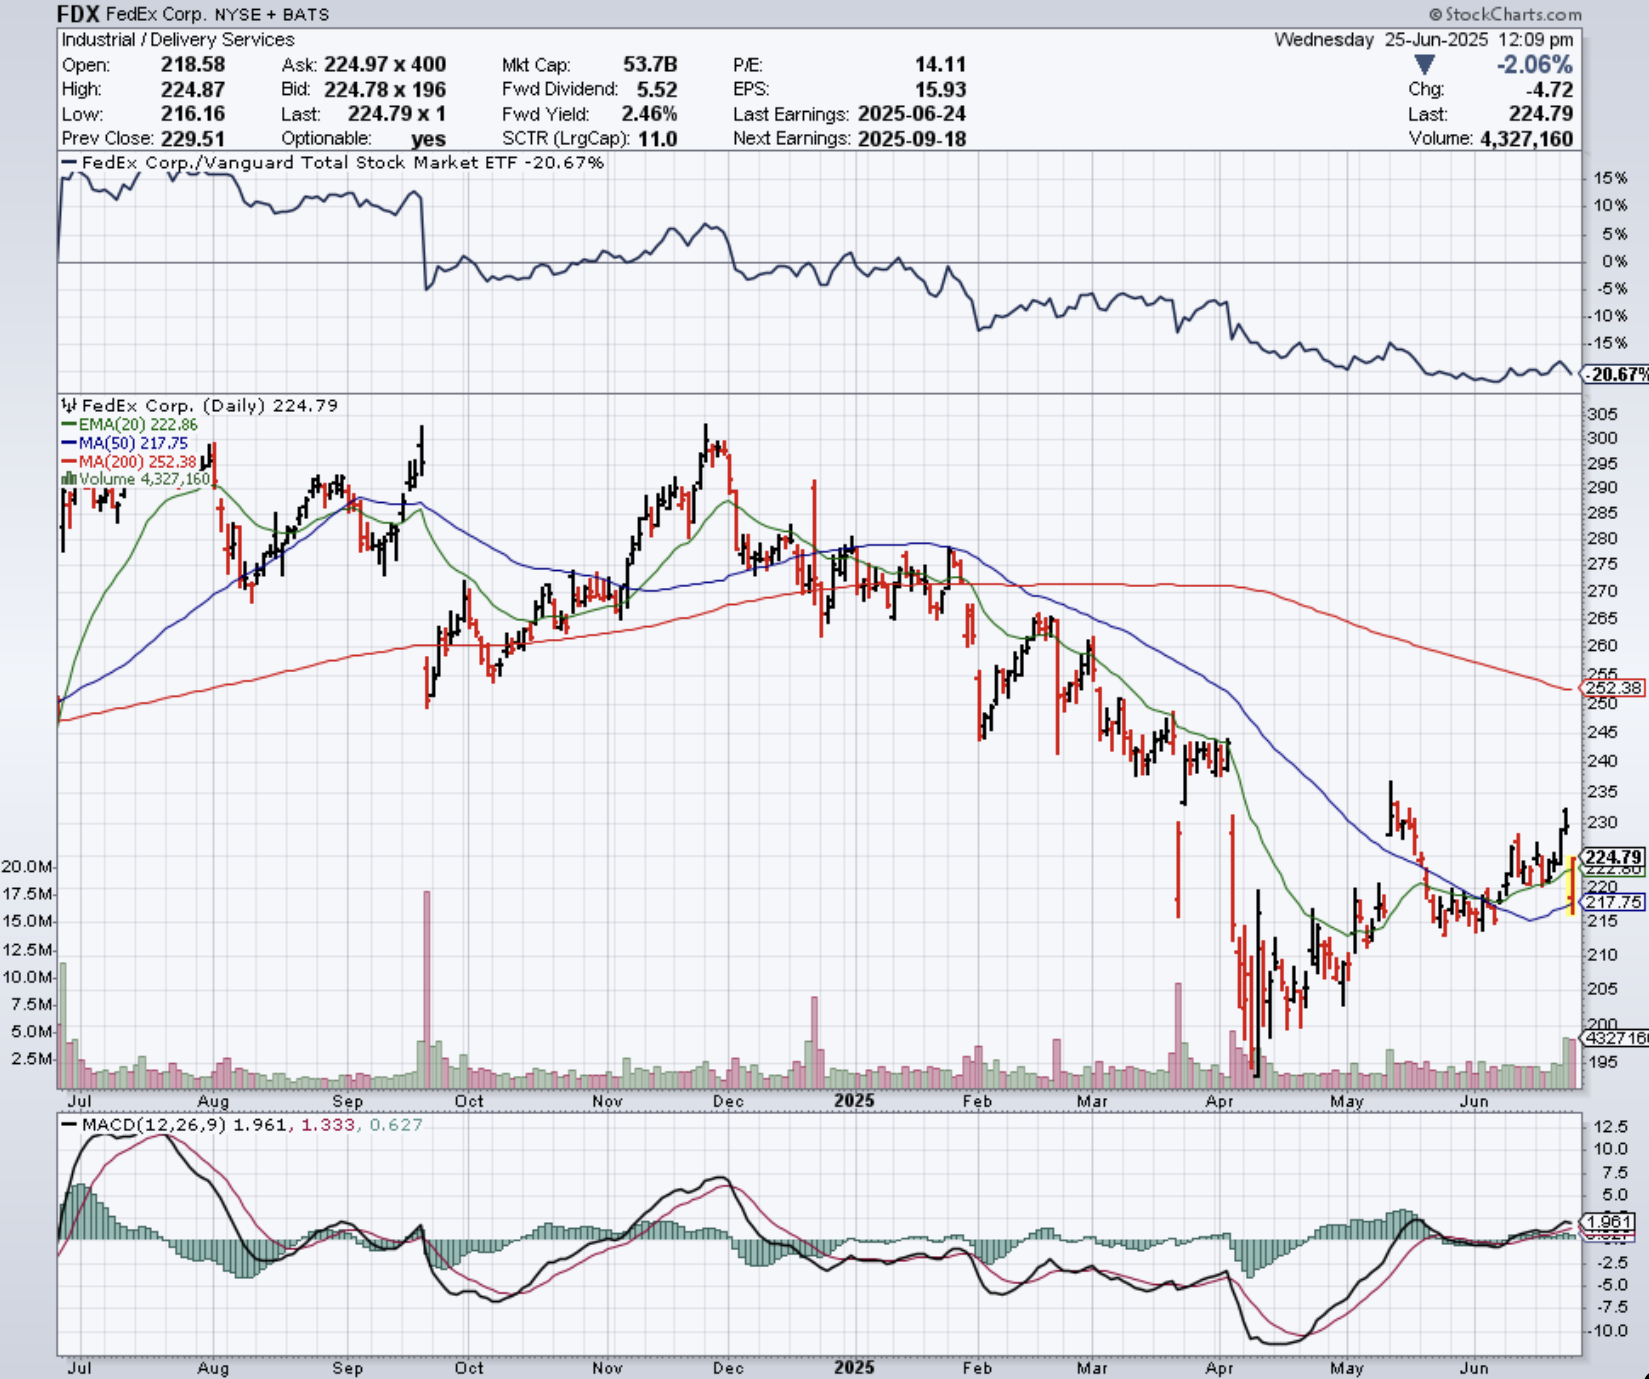Click the -2.06% percent change
1649x1379 pixels.
(x=1534, y=65)
